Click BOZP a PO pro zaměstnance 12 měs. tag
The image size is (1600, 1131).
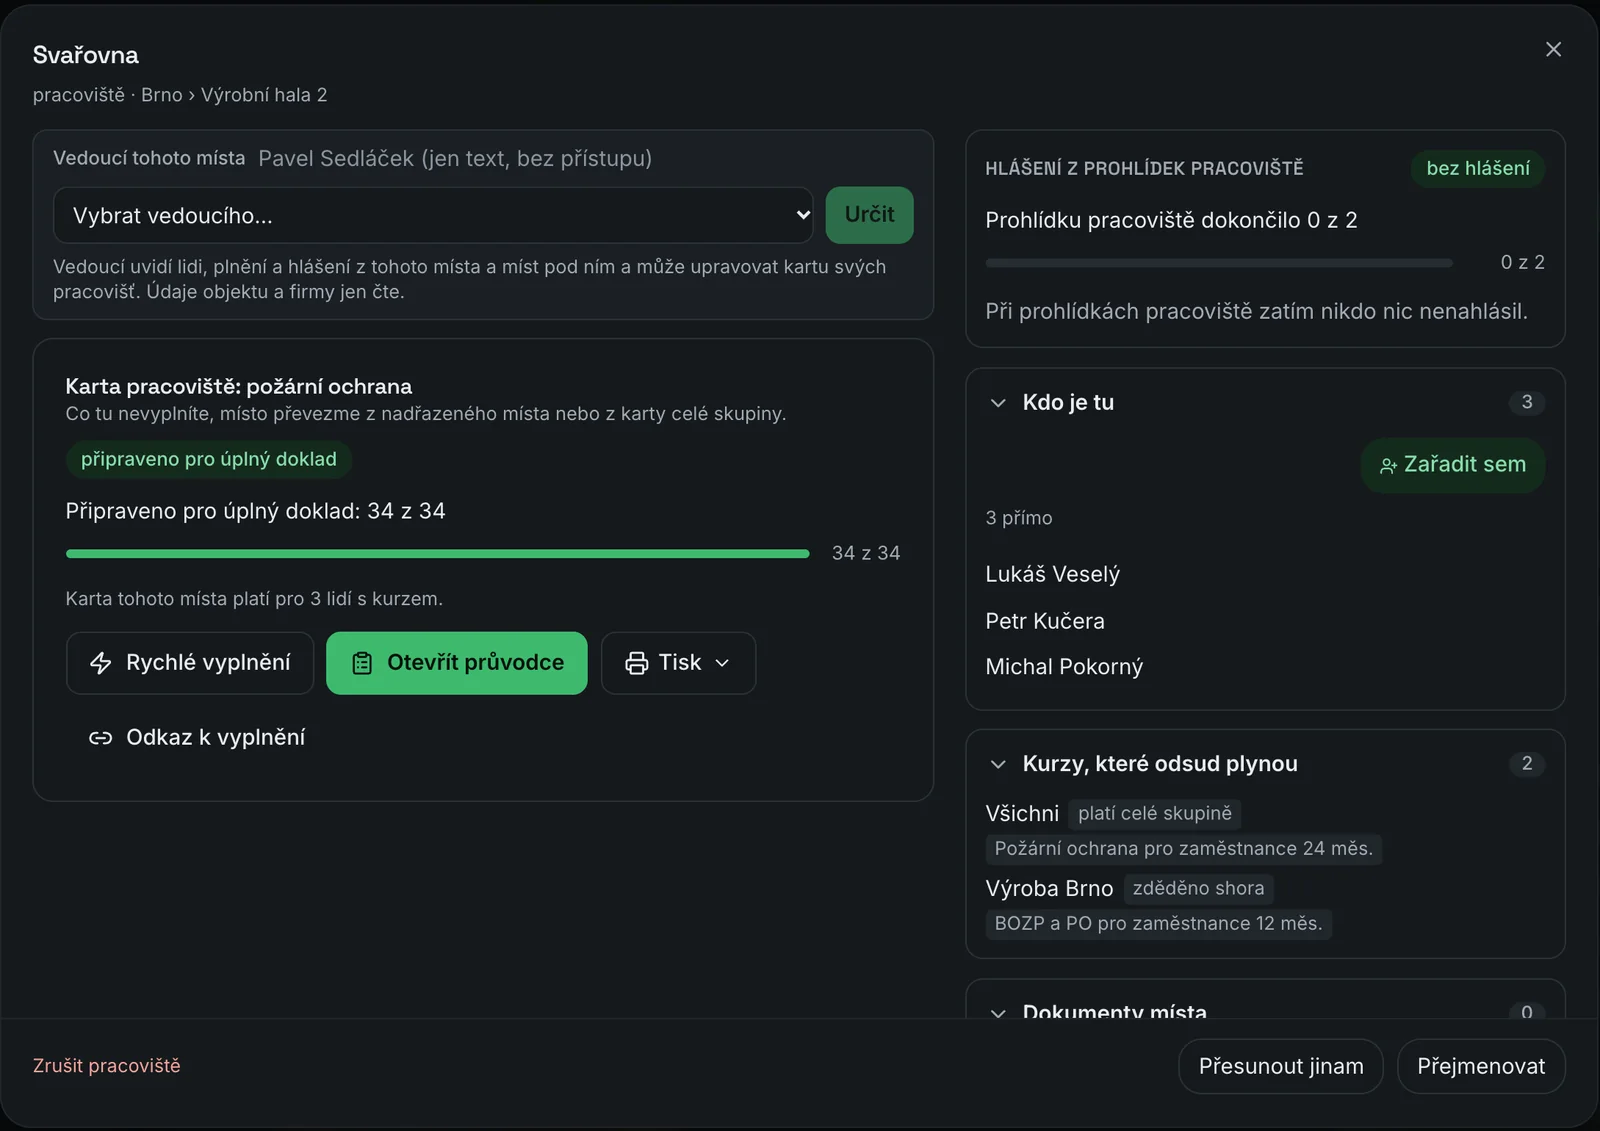1158,924
